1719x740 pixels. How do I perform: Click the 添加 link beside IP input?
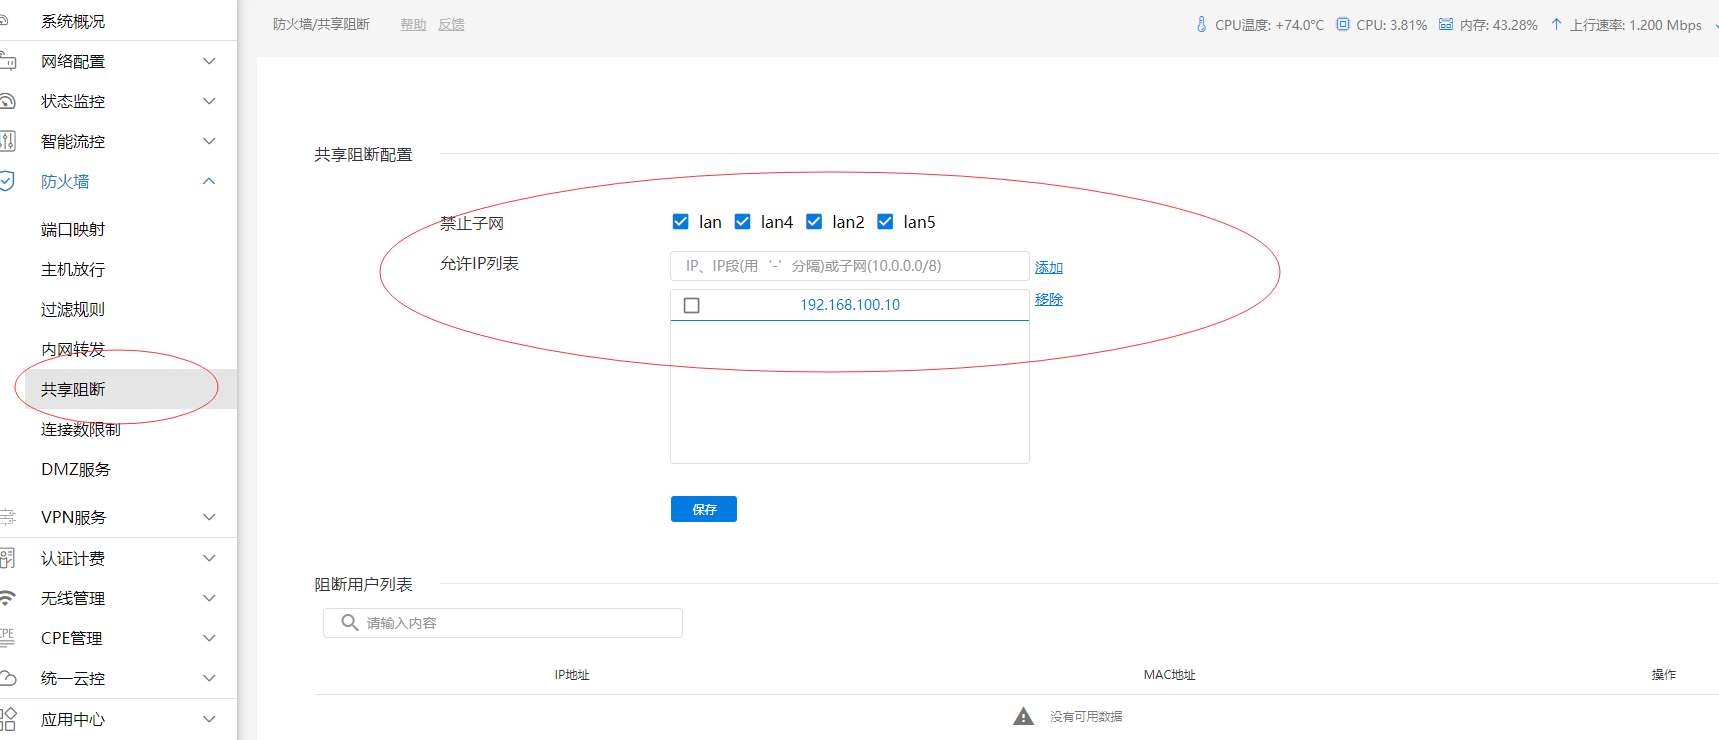1049,267
